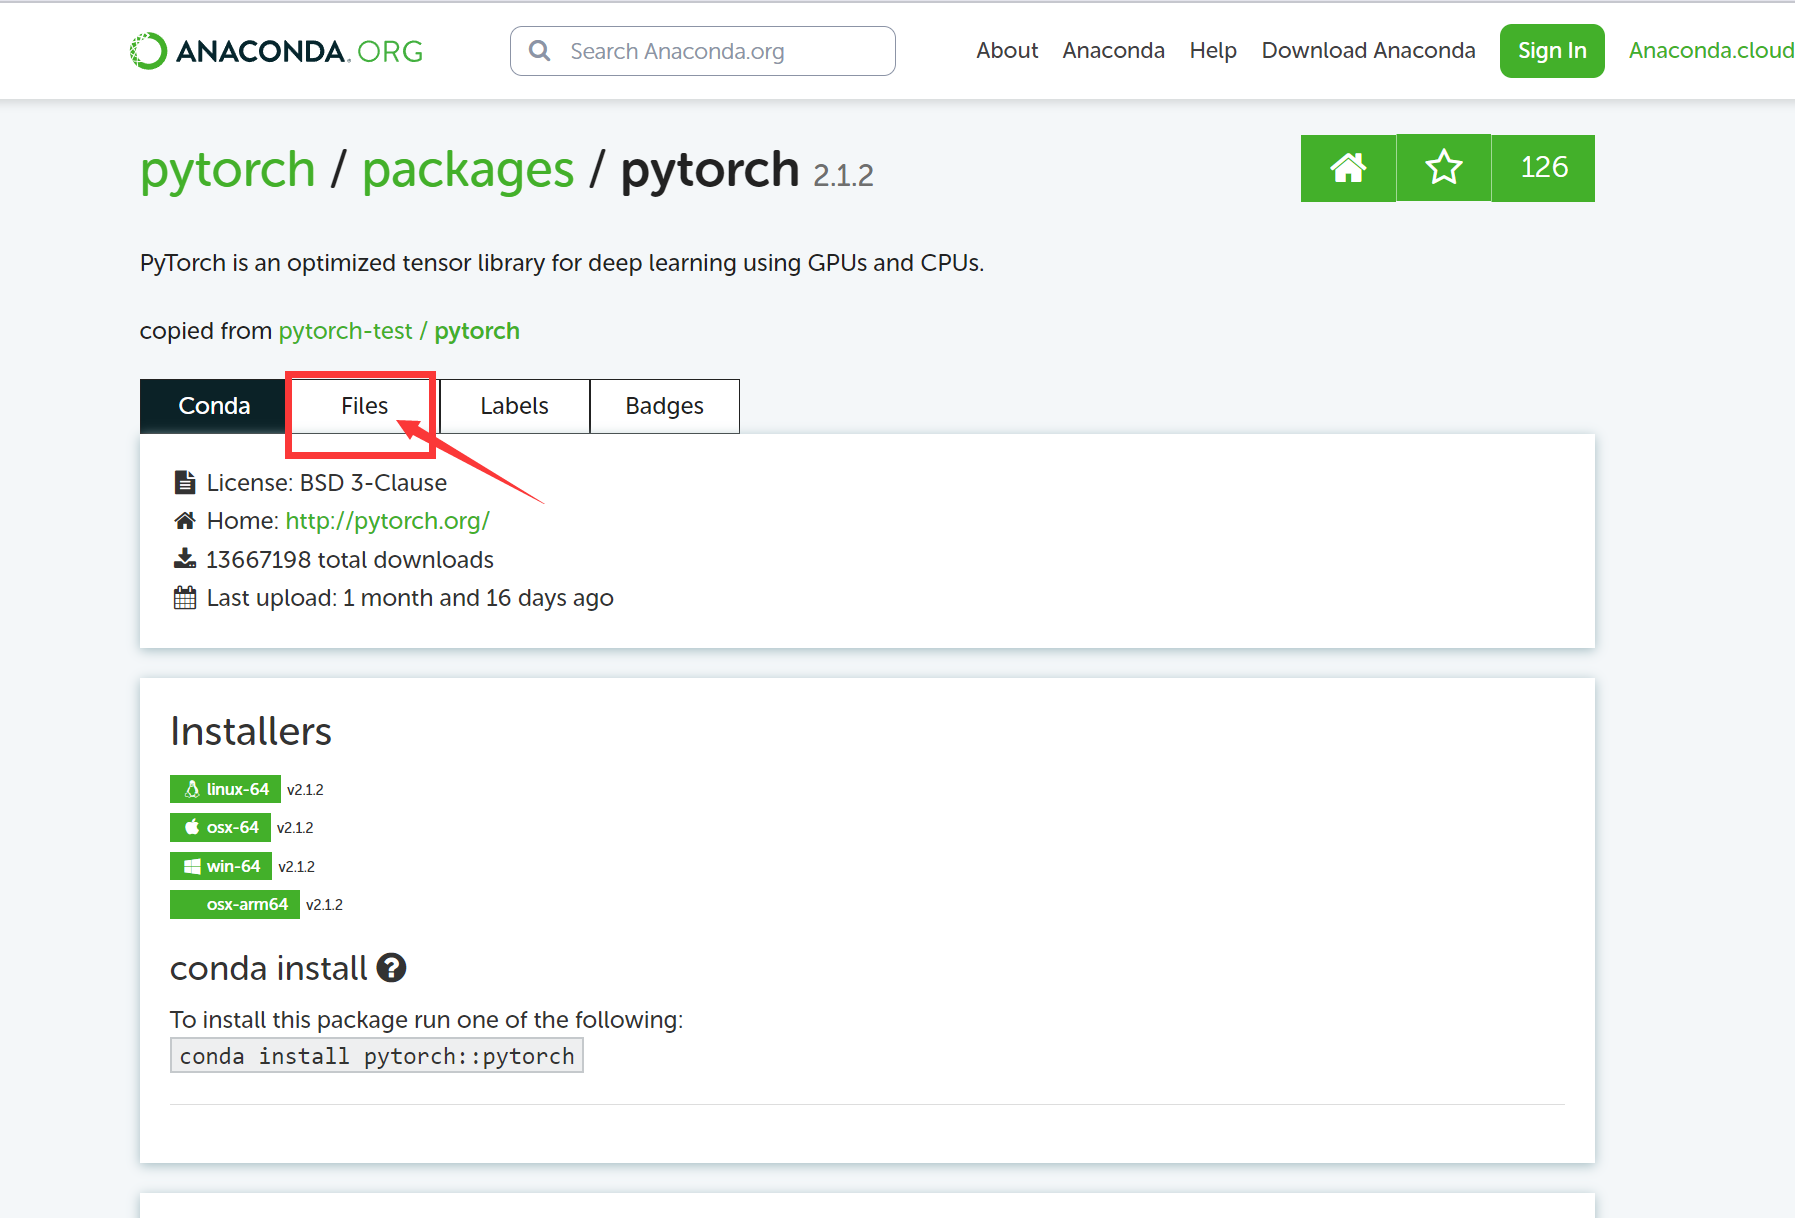Click the search magnifier icon

tap(540, 51)
